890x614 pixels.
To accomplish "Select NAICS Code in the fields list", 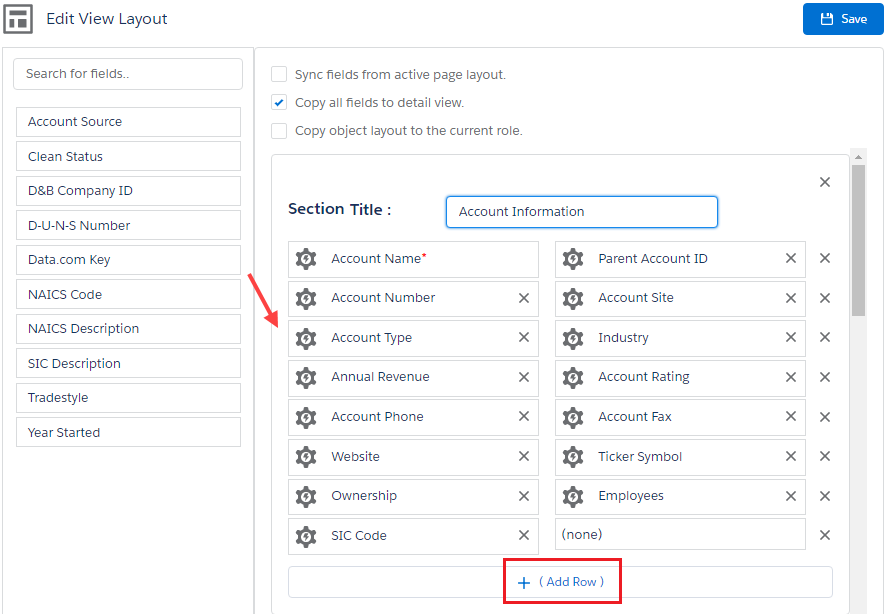I will pyautogui.click(x=128, y=295).
